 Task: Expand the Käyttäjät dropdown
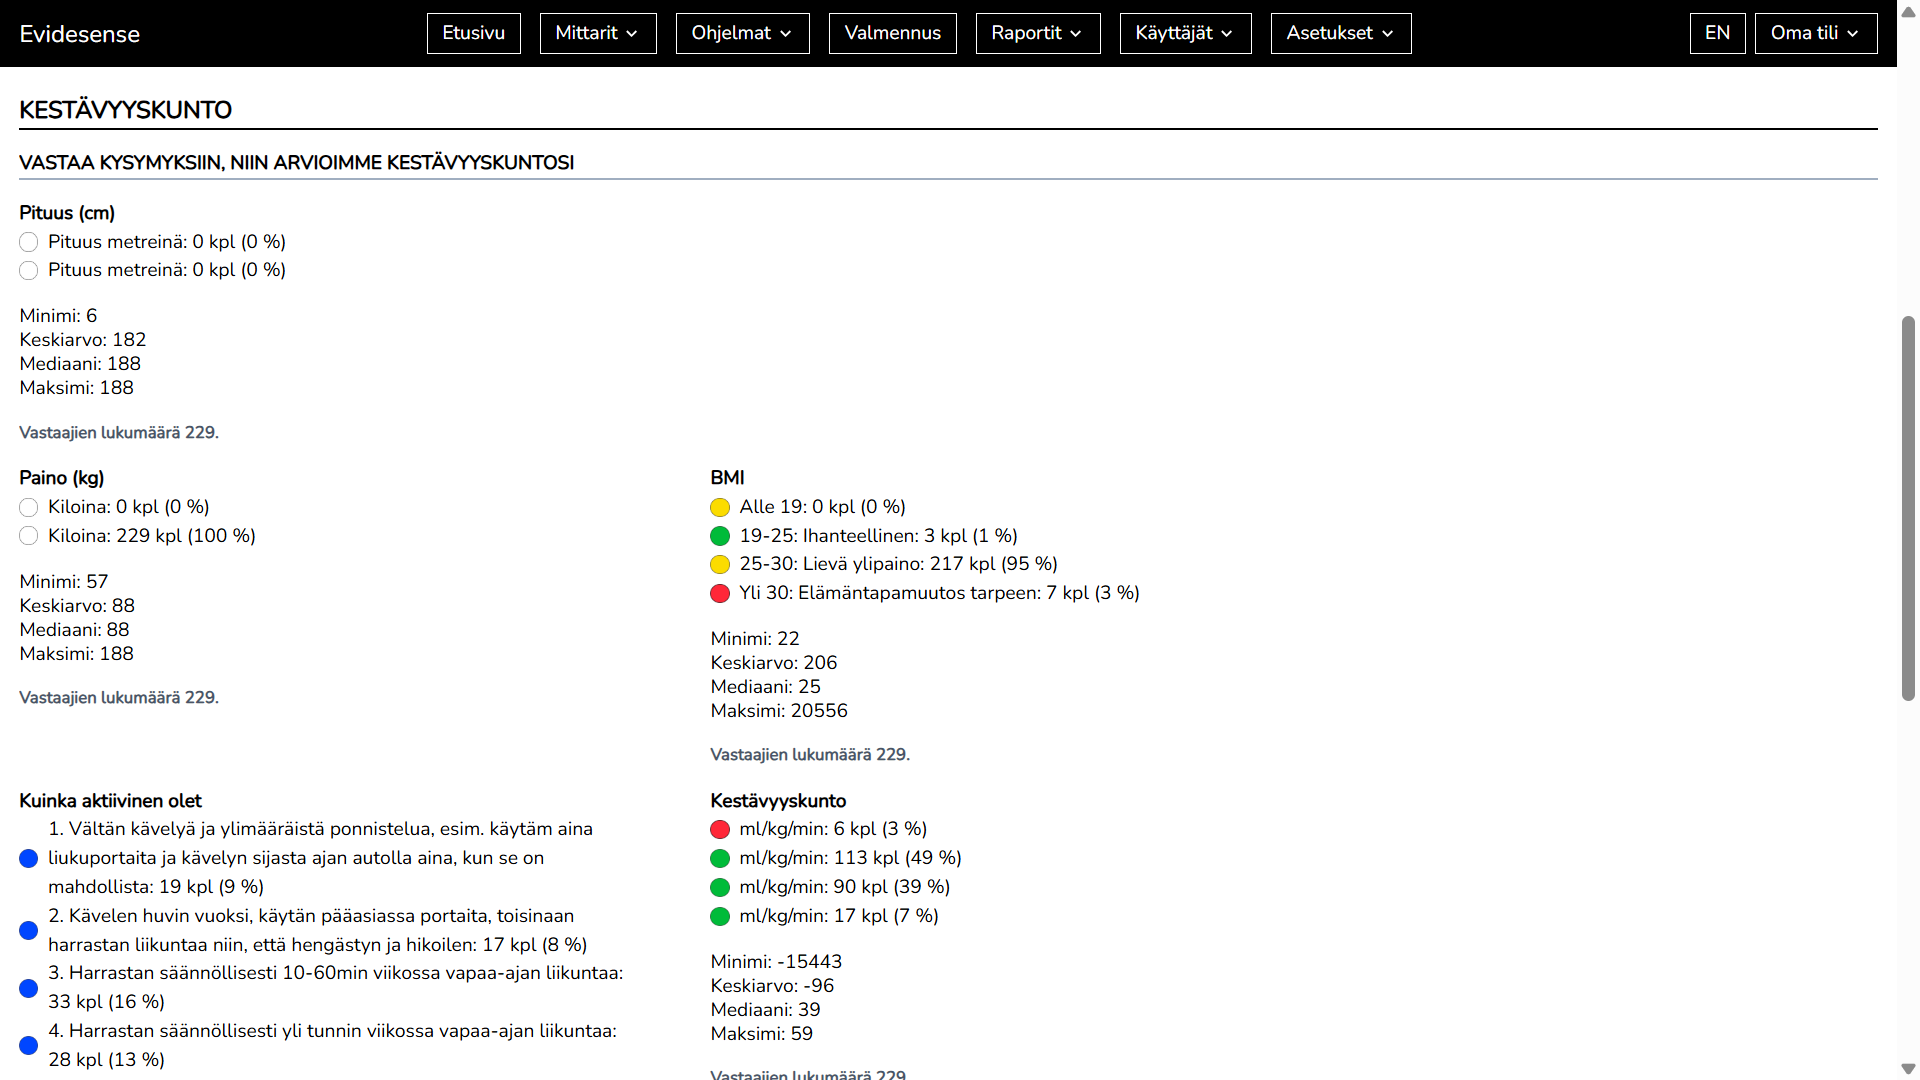[1185, 33]
